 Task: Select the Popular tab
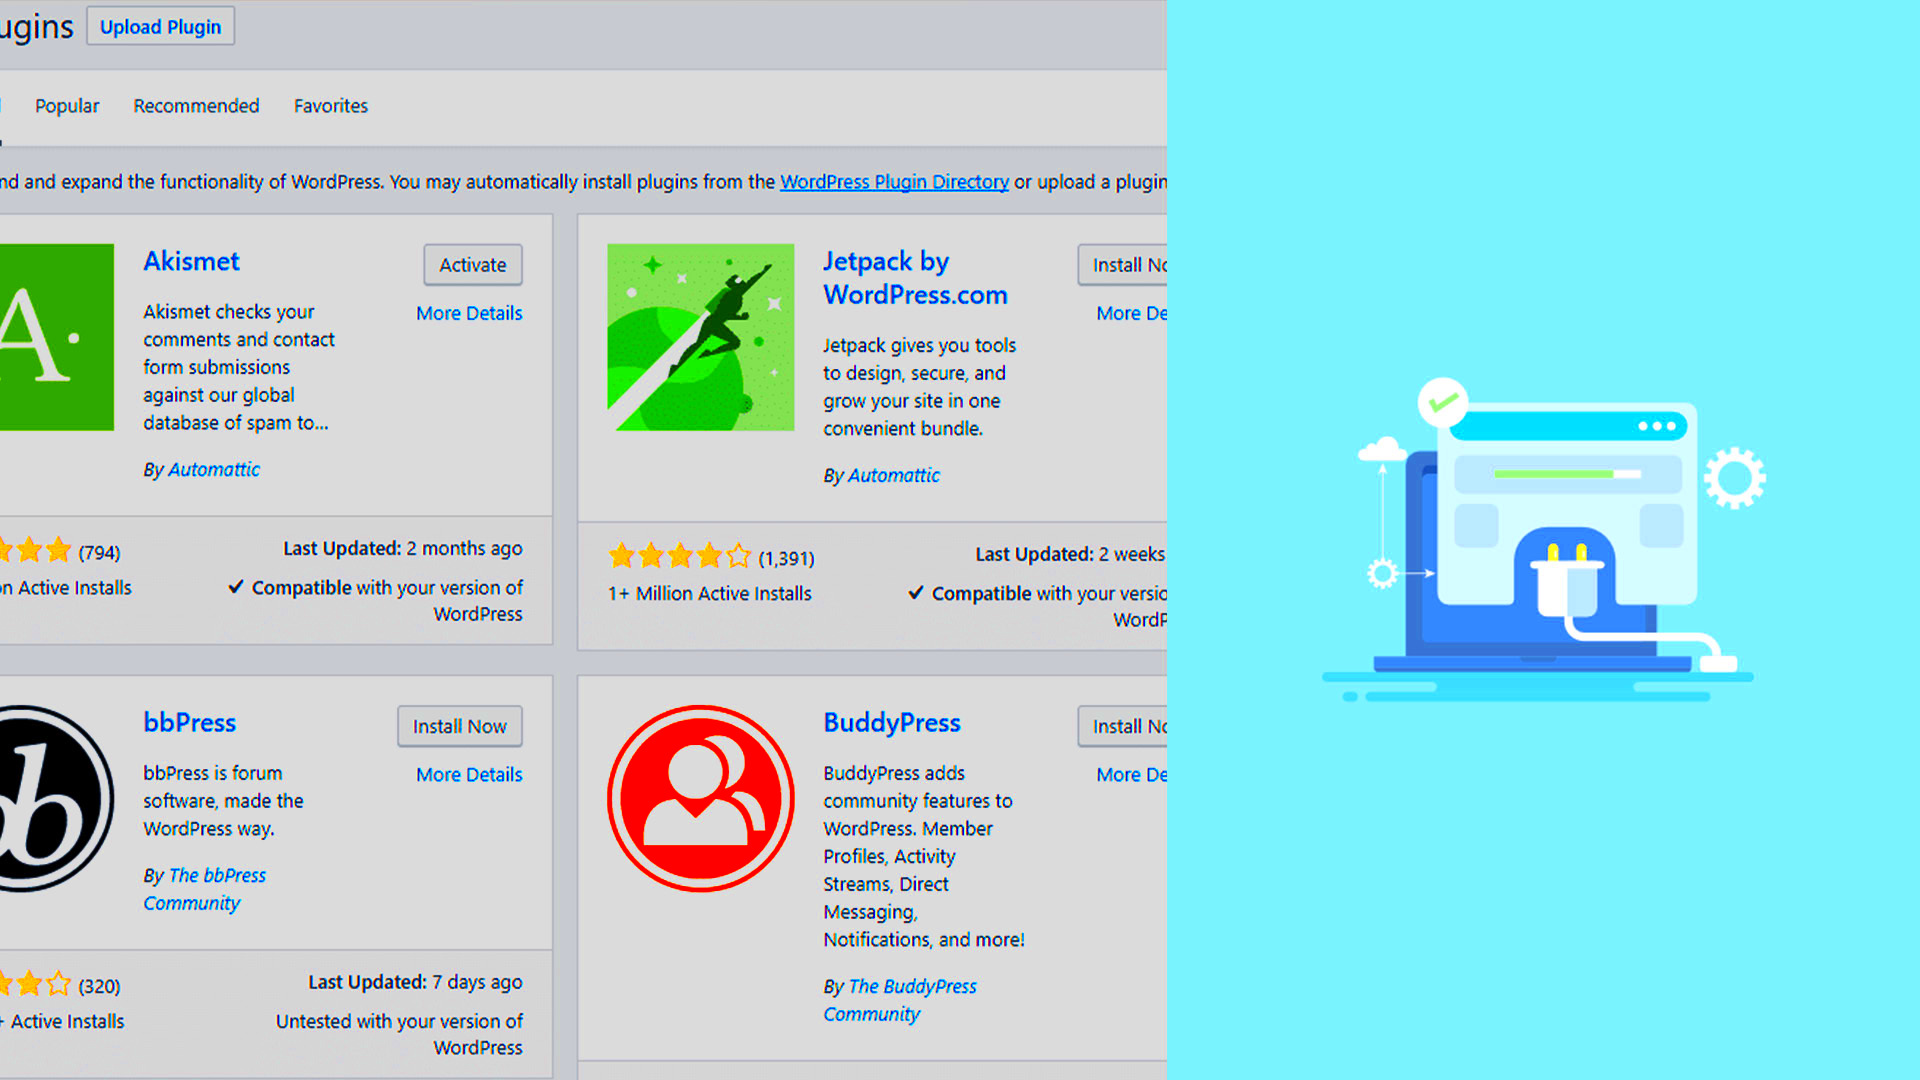pos(65,105)
